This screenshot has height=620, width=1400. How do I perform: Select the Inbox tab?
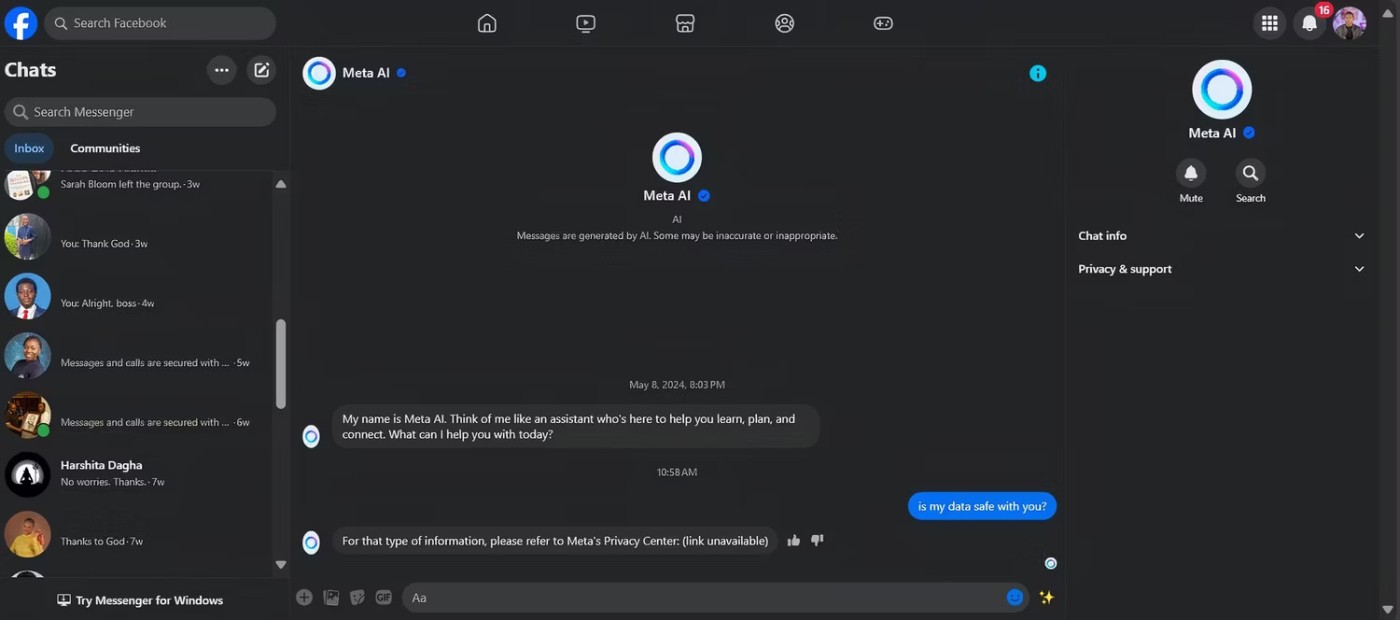29,148
